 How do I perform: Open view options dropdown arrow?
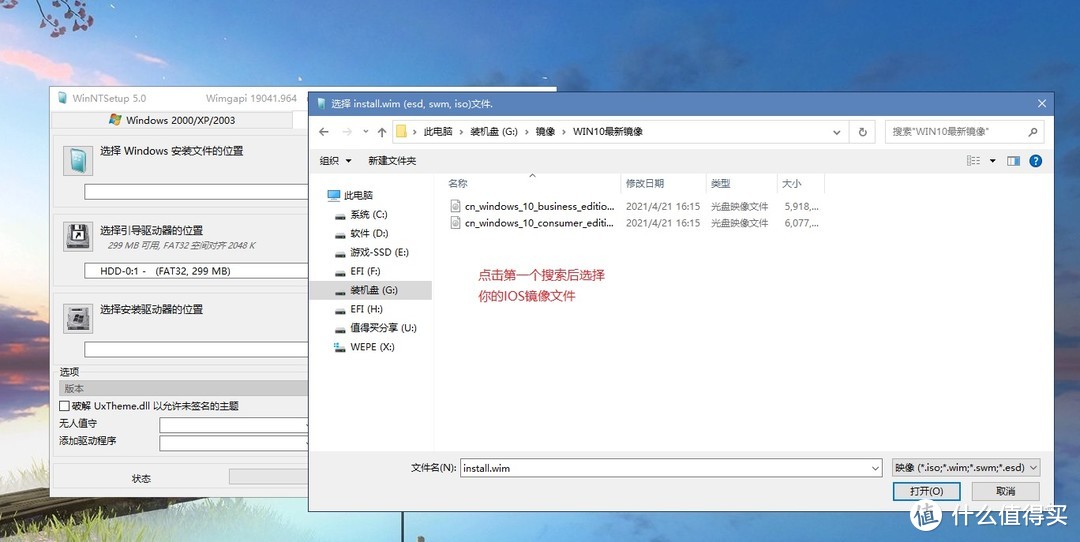[x=993, y=160]
